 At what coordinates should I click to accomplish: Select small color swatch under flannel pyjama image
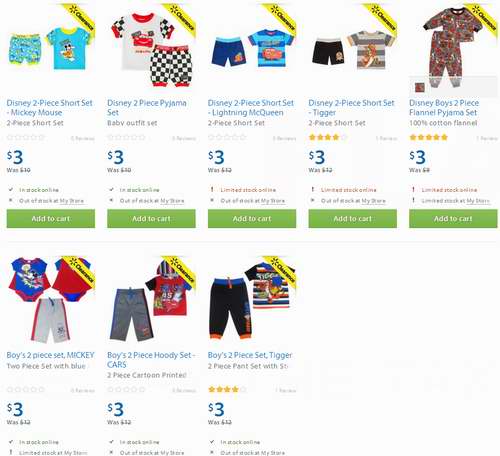(420, 88)
